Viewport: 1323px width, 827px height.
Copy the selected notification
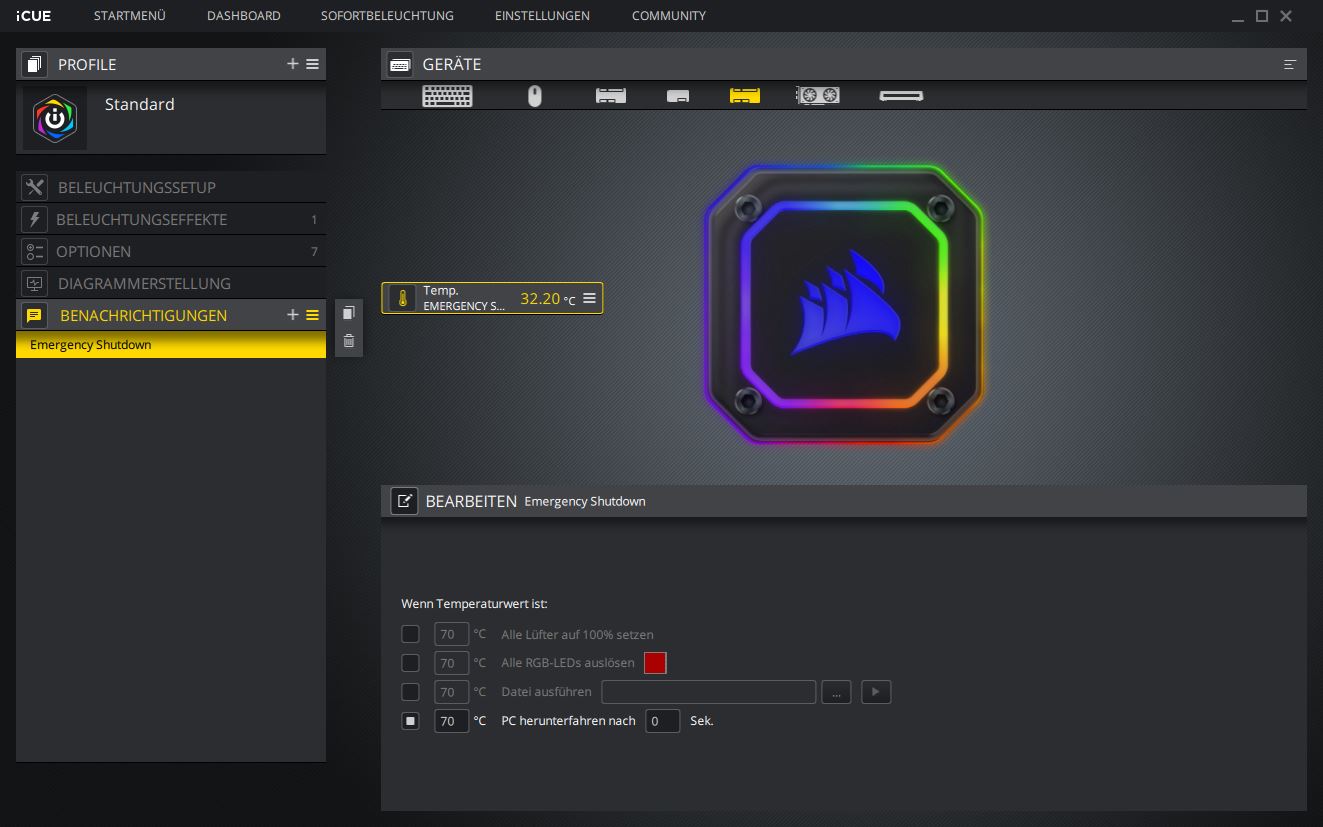(x=349, y=313)
